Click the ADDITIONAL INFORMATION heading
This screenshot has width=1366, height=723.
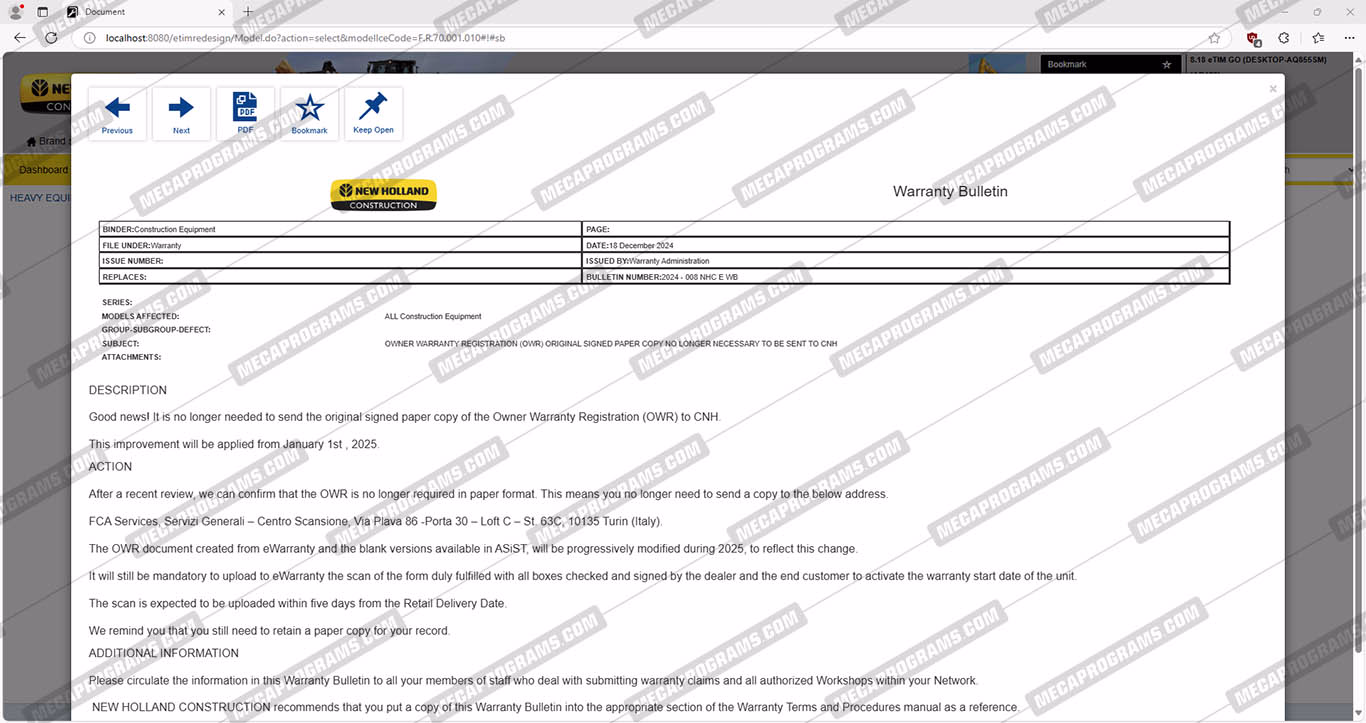click(x=164, y=653)
